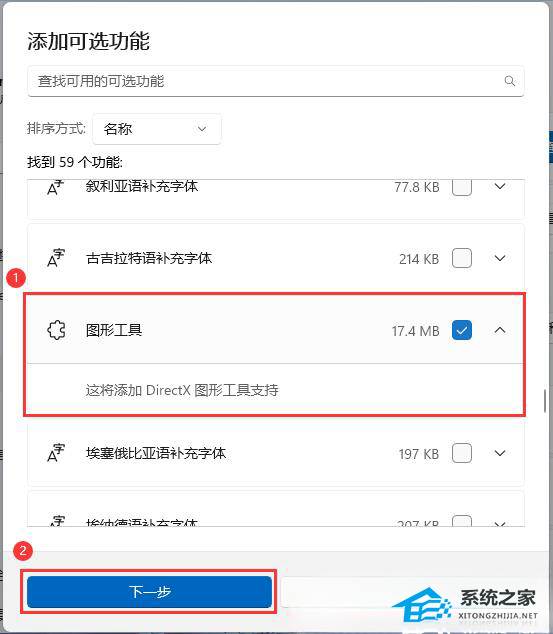Screen dimensions: 553x634
Task: Uncheck the 图形工具 checkbox
Action: (x=462, y=330)
